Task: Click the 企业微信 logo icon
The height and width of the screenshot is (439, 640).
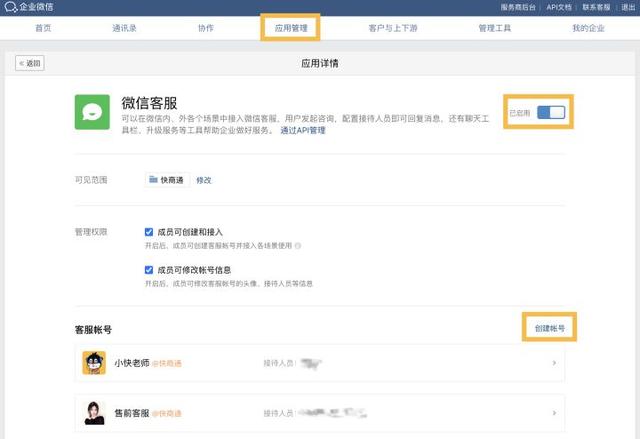Action: tap(11, 7)
